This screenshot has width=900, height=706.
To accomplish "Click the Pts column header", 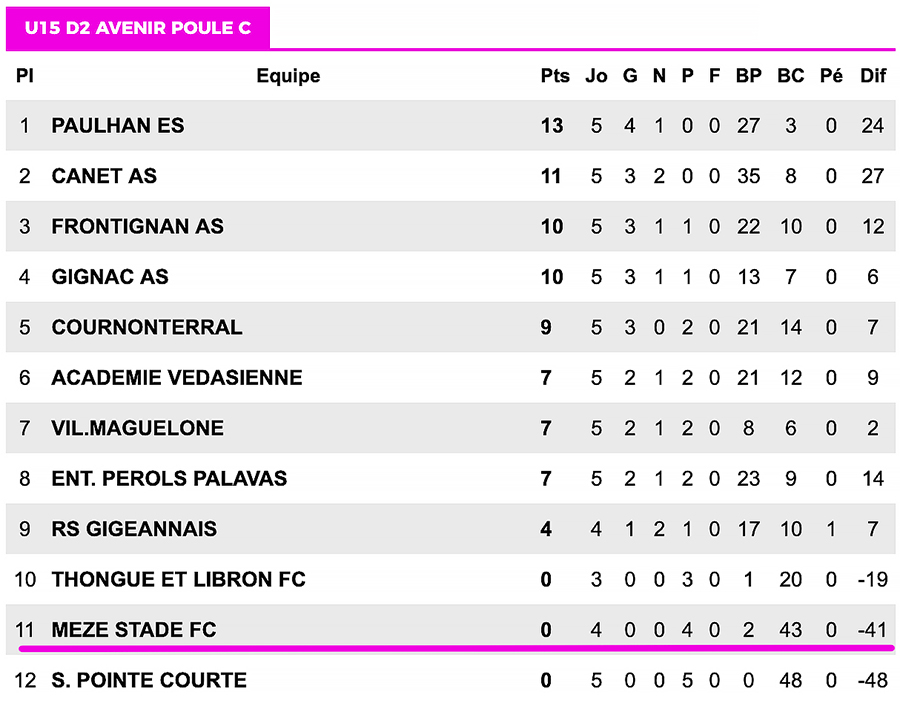I will pos(555,76).
